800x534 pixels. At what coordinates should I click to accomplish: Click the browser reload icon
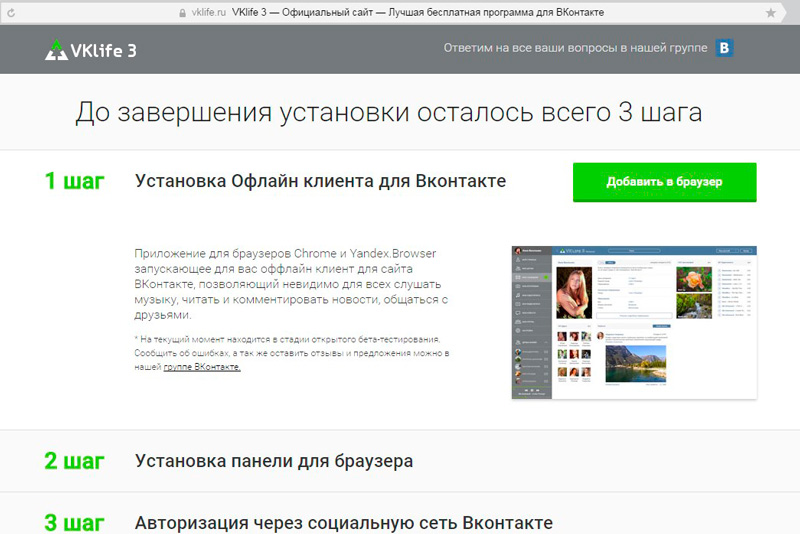click(x=11, y=13)
